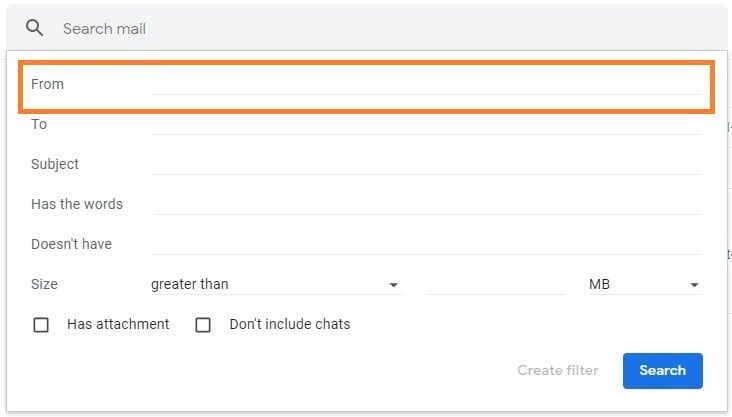Image resolution: width=732 pixels, height=417 pixels.
Task: Click the magnifying glass search icon
Action: coord(35,28)
